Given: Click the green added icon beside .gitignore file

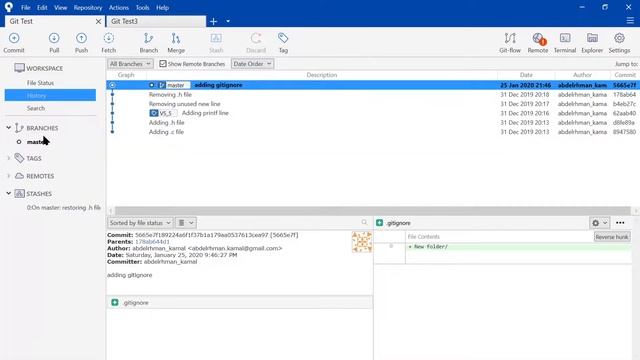Looking at the screenshot, I should point(115,302).
